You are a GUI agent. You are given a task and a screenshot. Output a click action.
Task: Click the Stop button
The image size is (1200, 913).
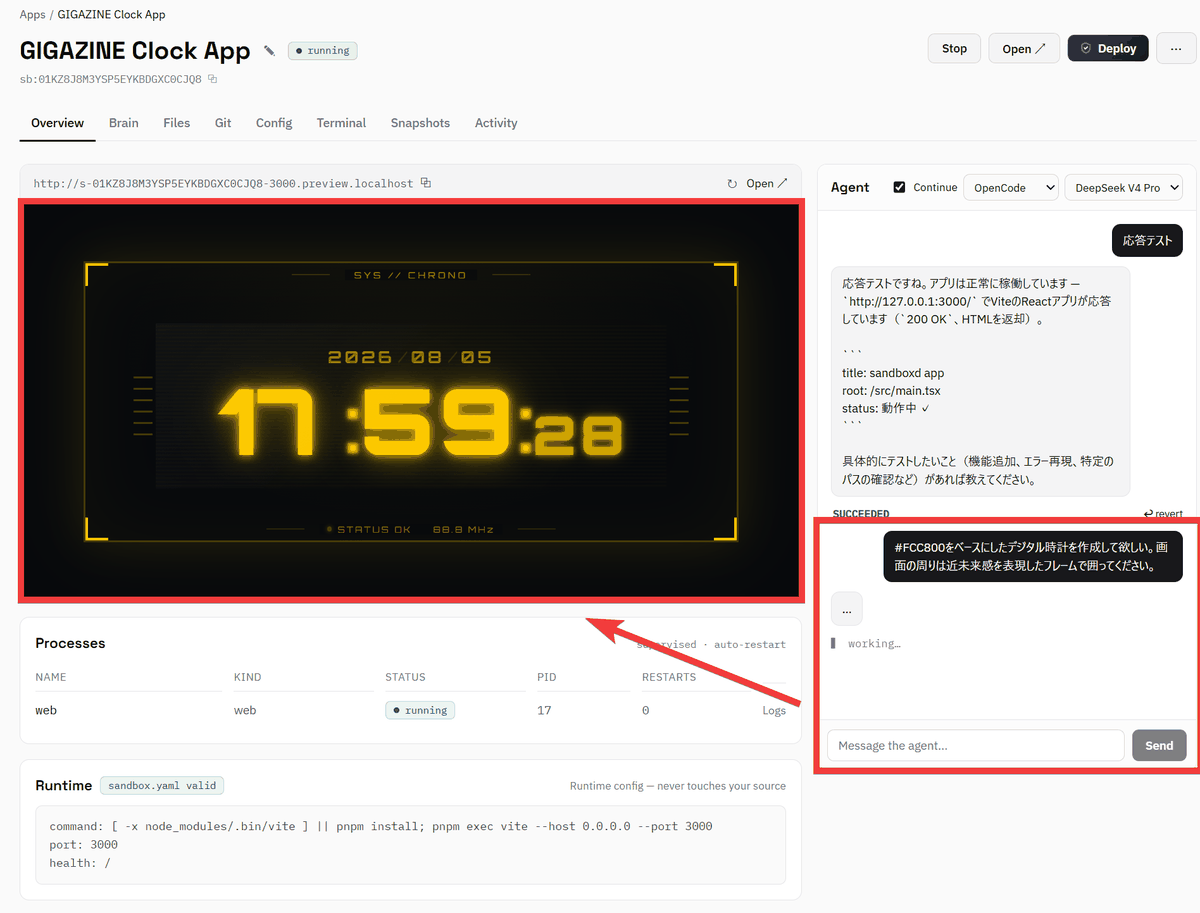coord(954,48)
